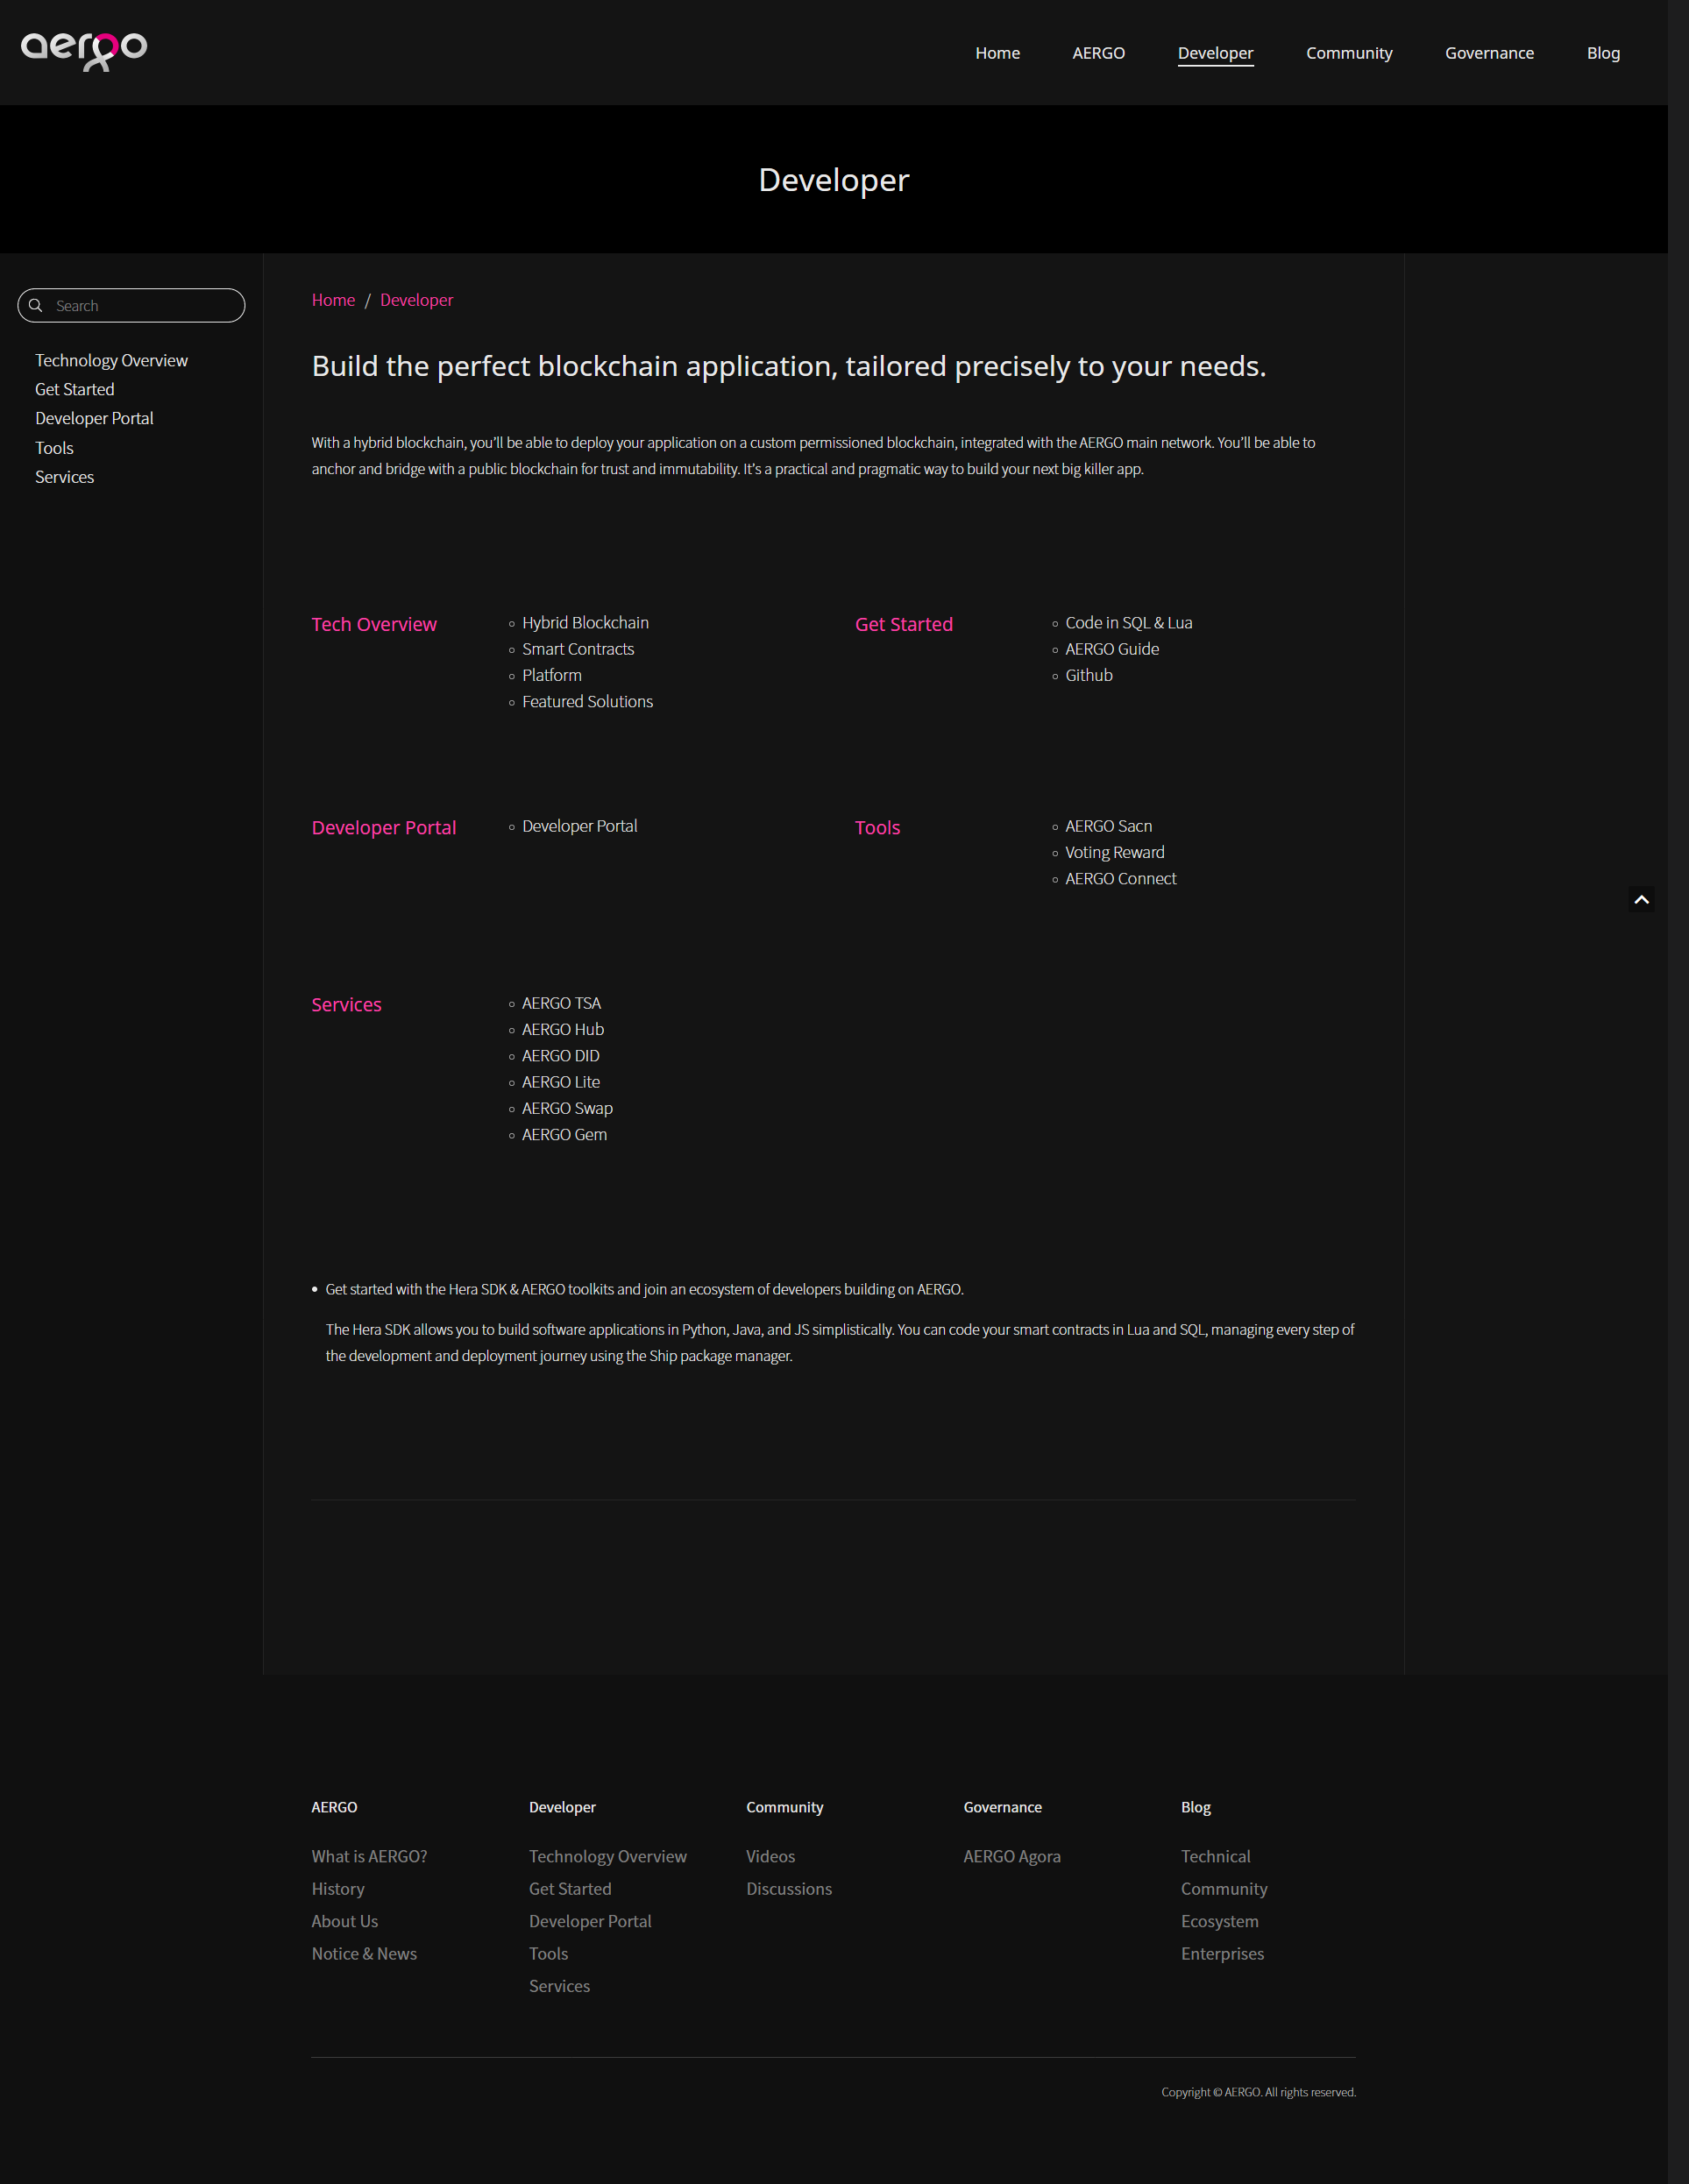Select the Developer tab in the top navigation
Image resolution: width=1689 pixels, height=2184 pixels.
pos(1215,53)
